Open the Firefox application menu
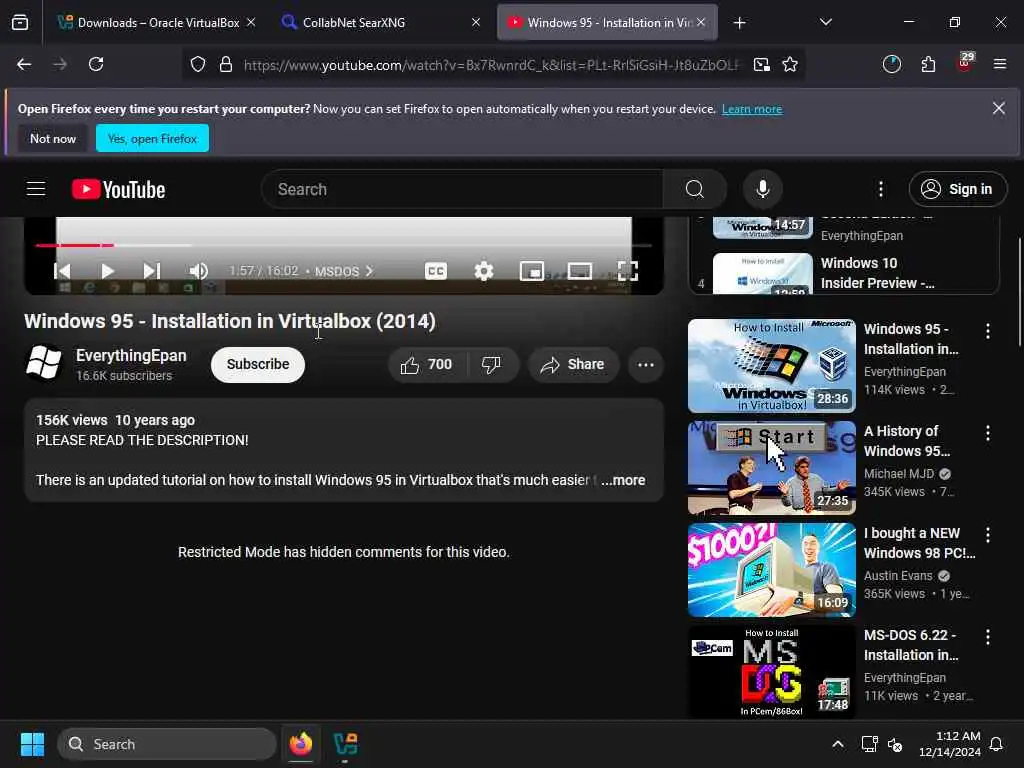 point(1000,64)
